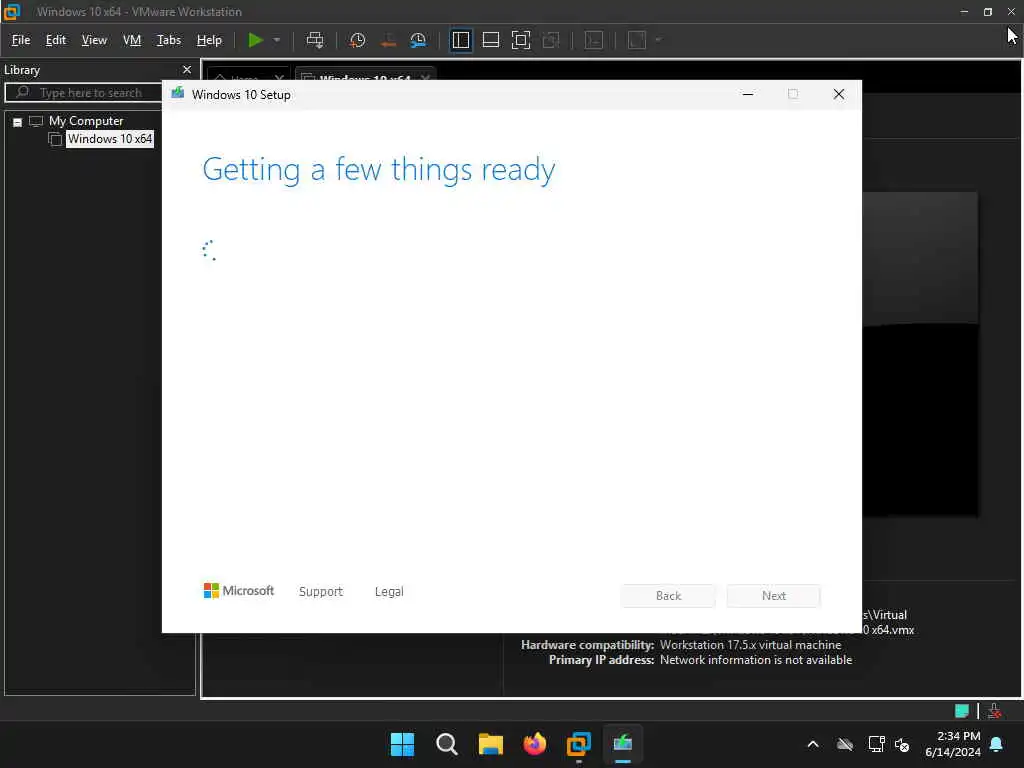This screenshot has height=768, width=1024.
Task: Click the VMware Workstation taskbar icon
Action: click(x=579, y=744)
